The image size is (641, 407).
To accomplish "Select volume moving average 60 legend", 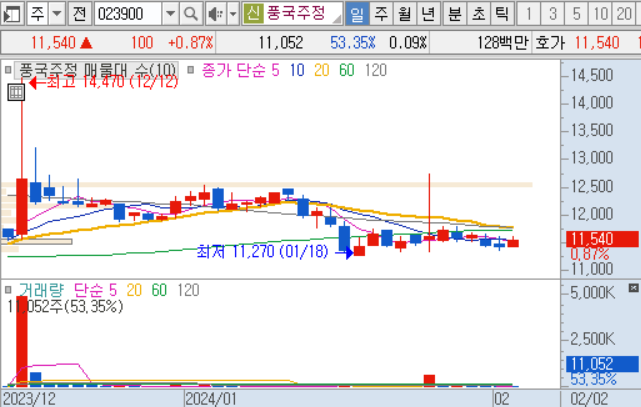I will pos(159,290).
